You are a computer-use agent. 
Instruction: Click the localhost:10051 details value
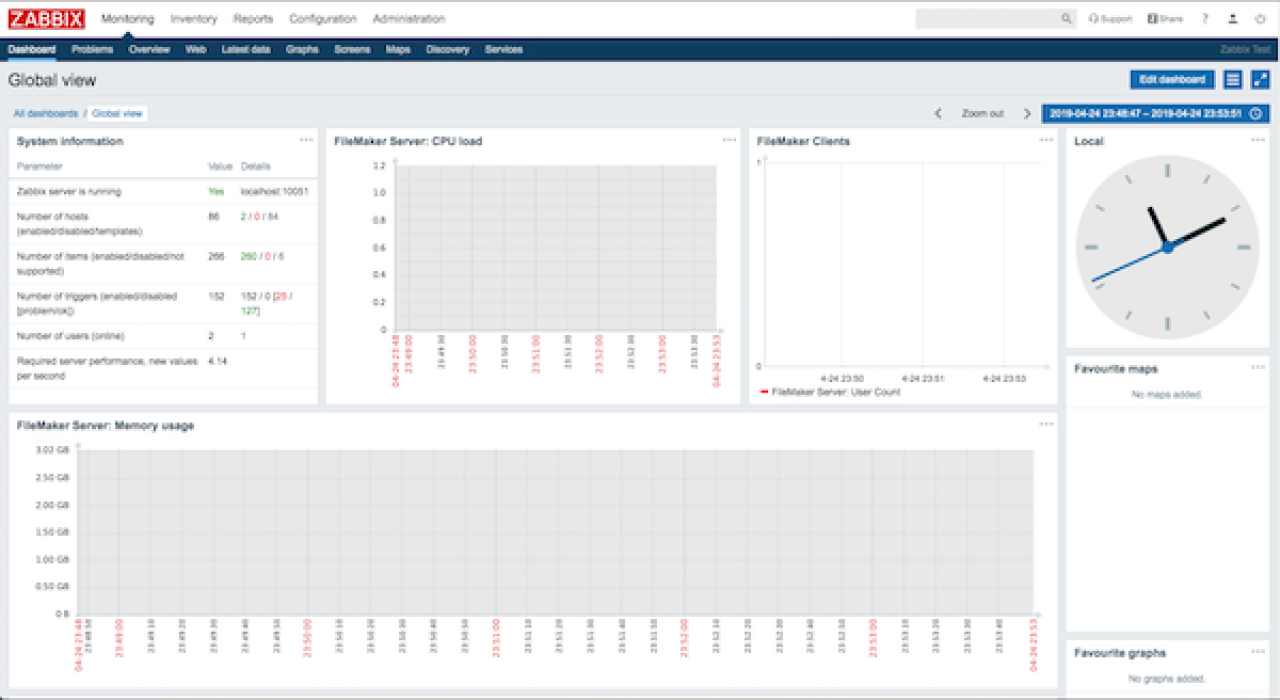tap(275, 191)
